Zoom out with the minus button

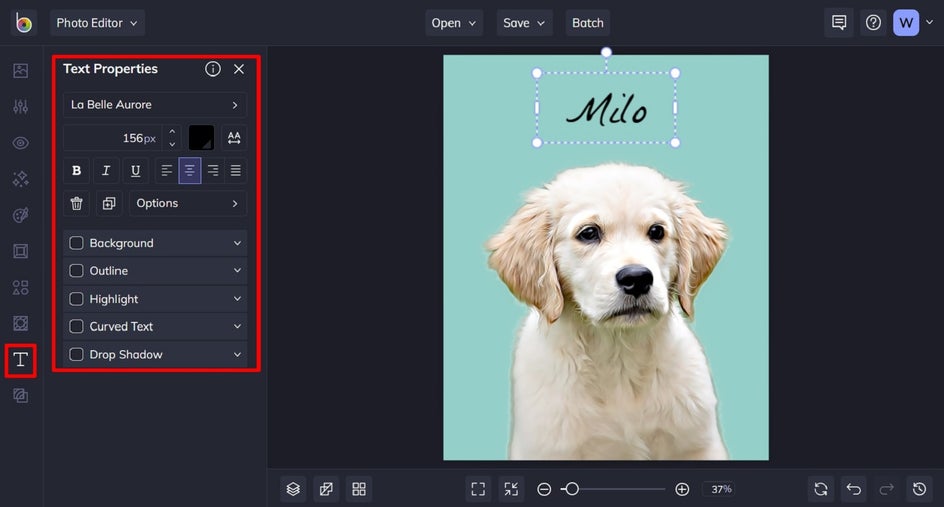pos(544,490)
